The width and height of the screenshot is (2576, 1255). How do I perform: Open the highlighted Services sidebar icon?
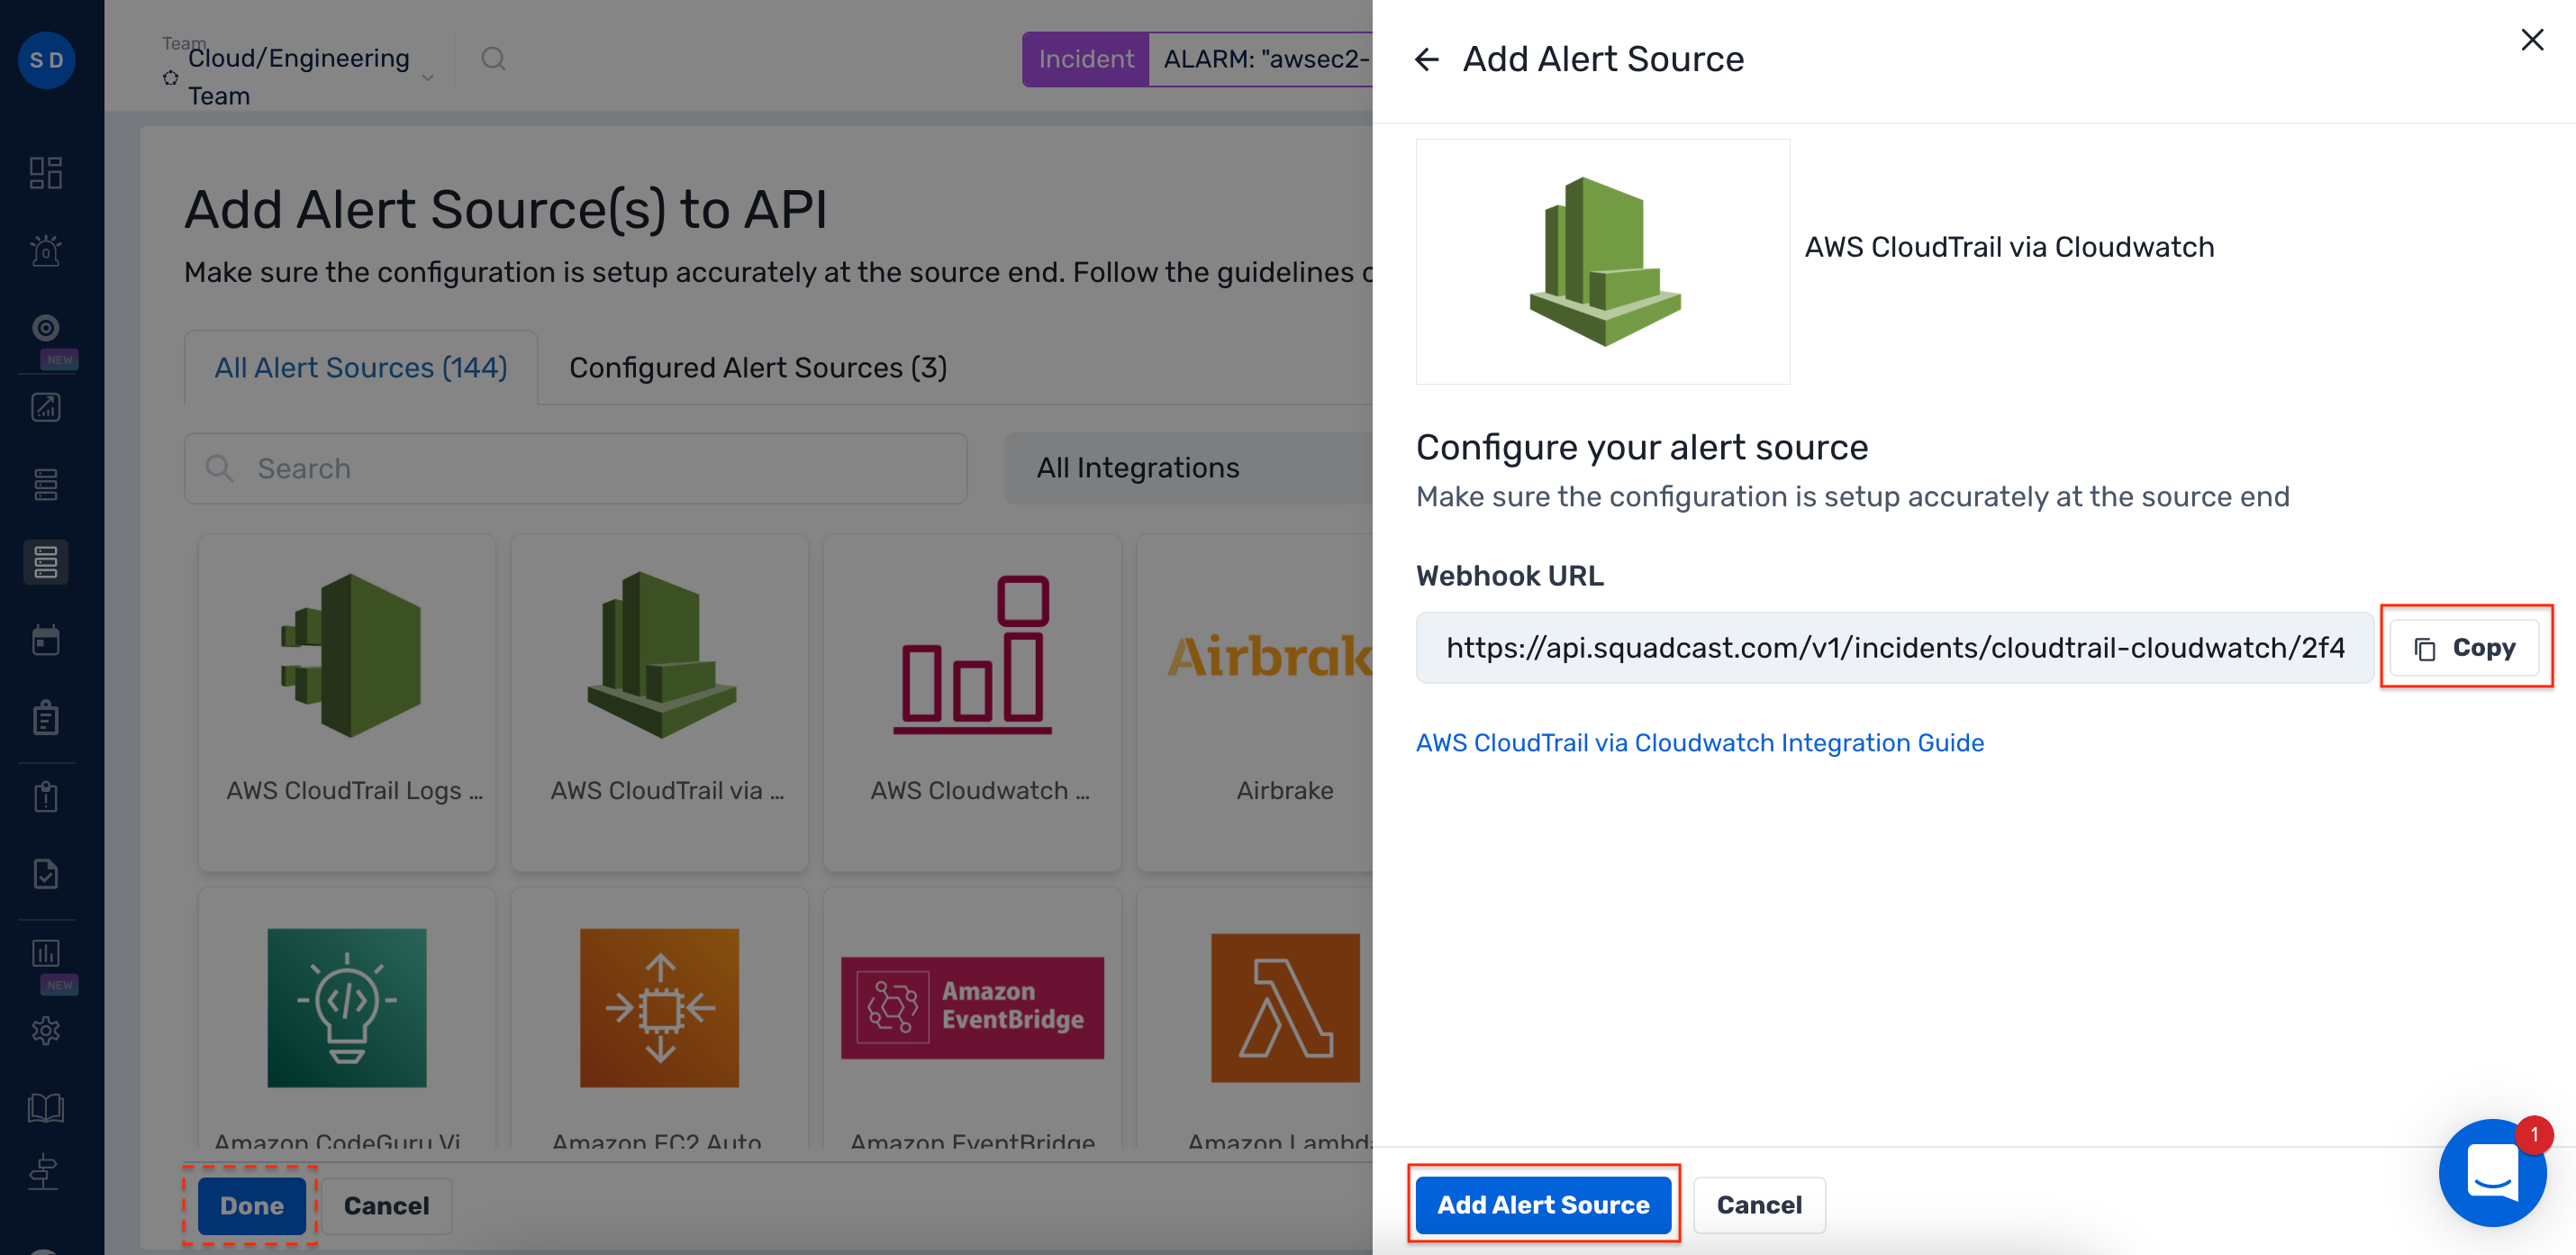point(46,562)
